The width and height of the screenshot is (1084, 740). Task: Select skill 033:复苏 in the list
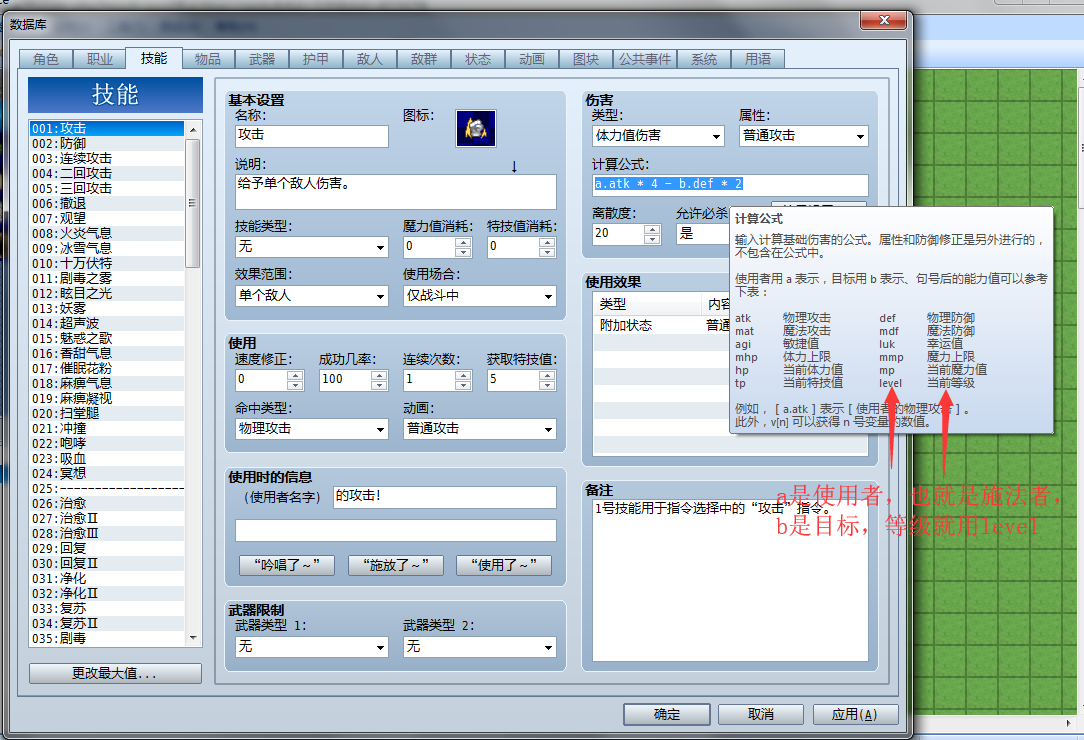point(107,609)
